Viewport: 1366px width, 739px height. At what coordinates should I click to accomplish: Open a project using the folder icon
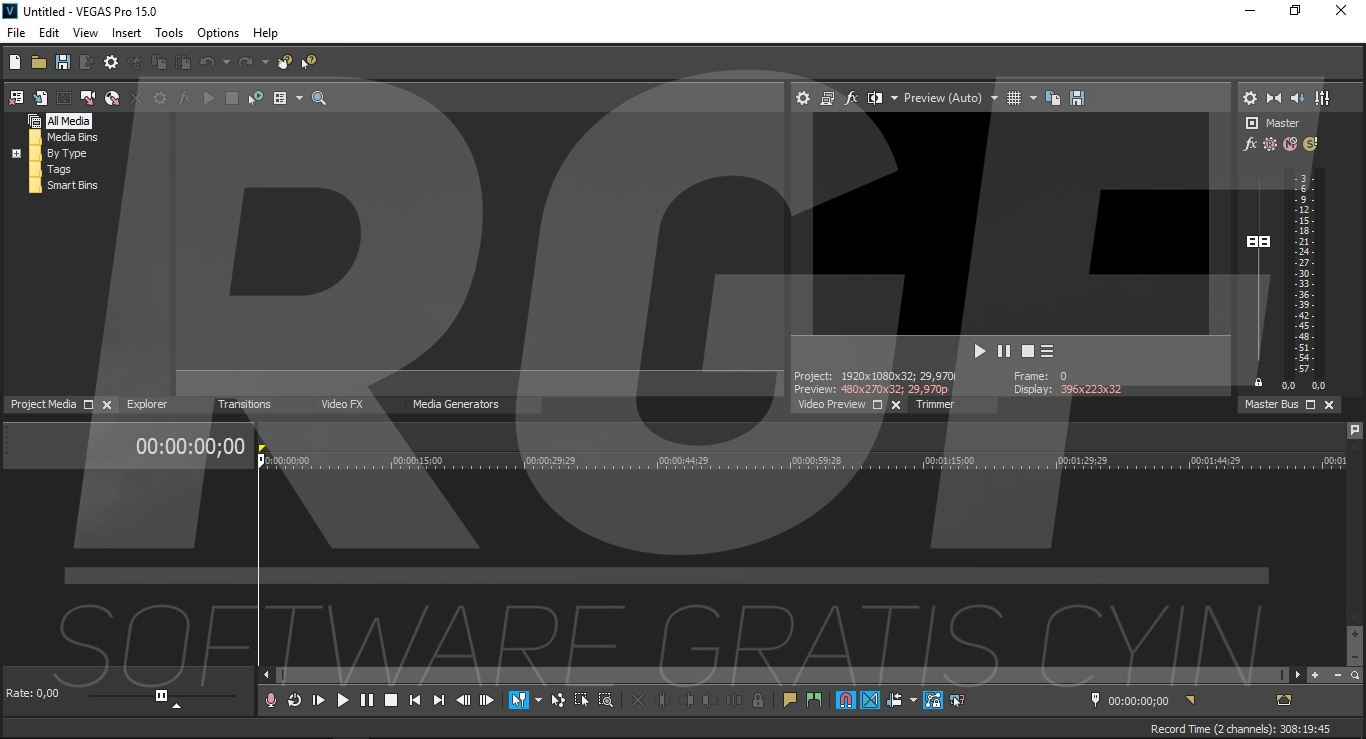(39, 62)
